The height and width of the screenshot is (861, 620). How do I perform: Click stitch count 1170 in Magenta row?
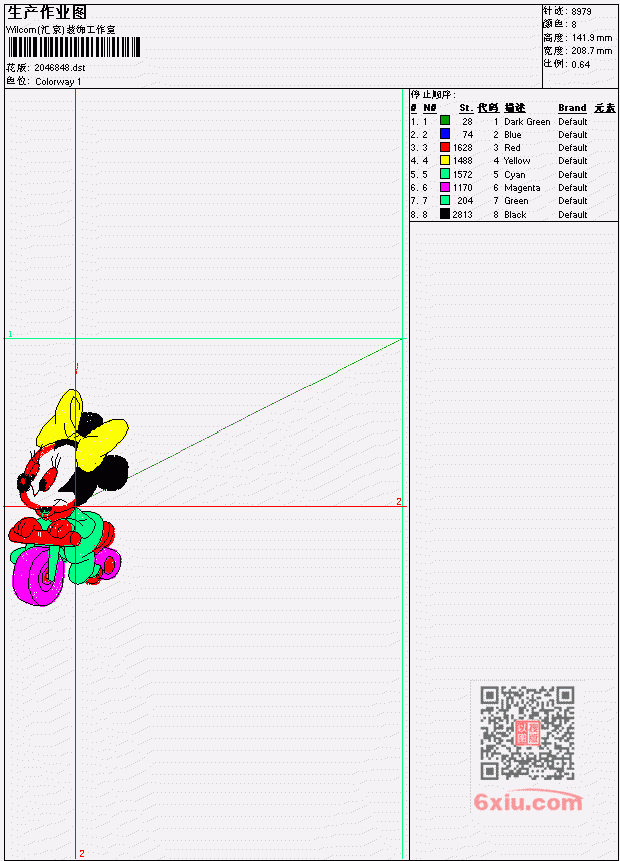(x=462, y=188)
